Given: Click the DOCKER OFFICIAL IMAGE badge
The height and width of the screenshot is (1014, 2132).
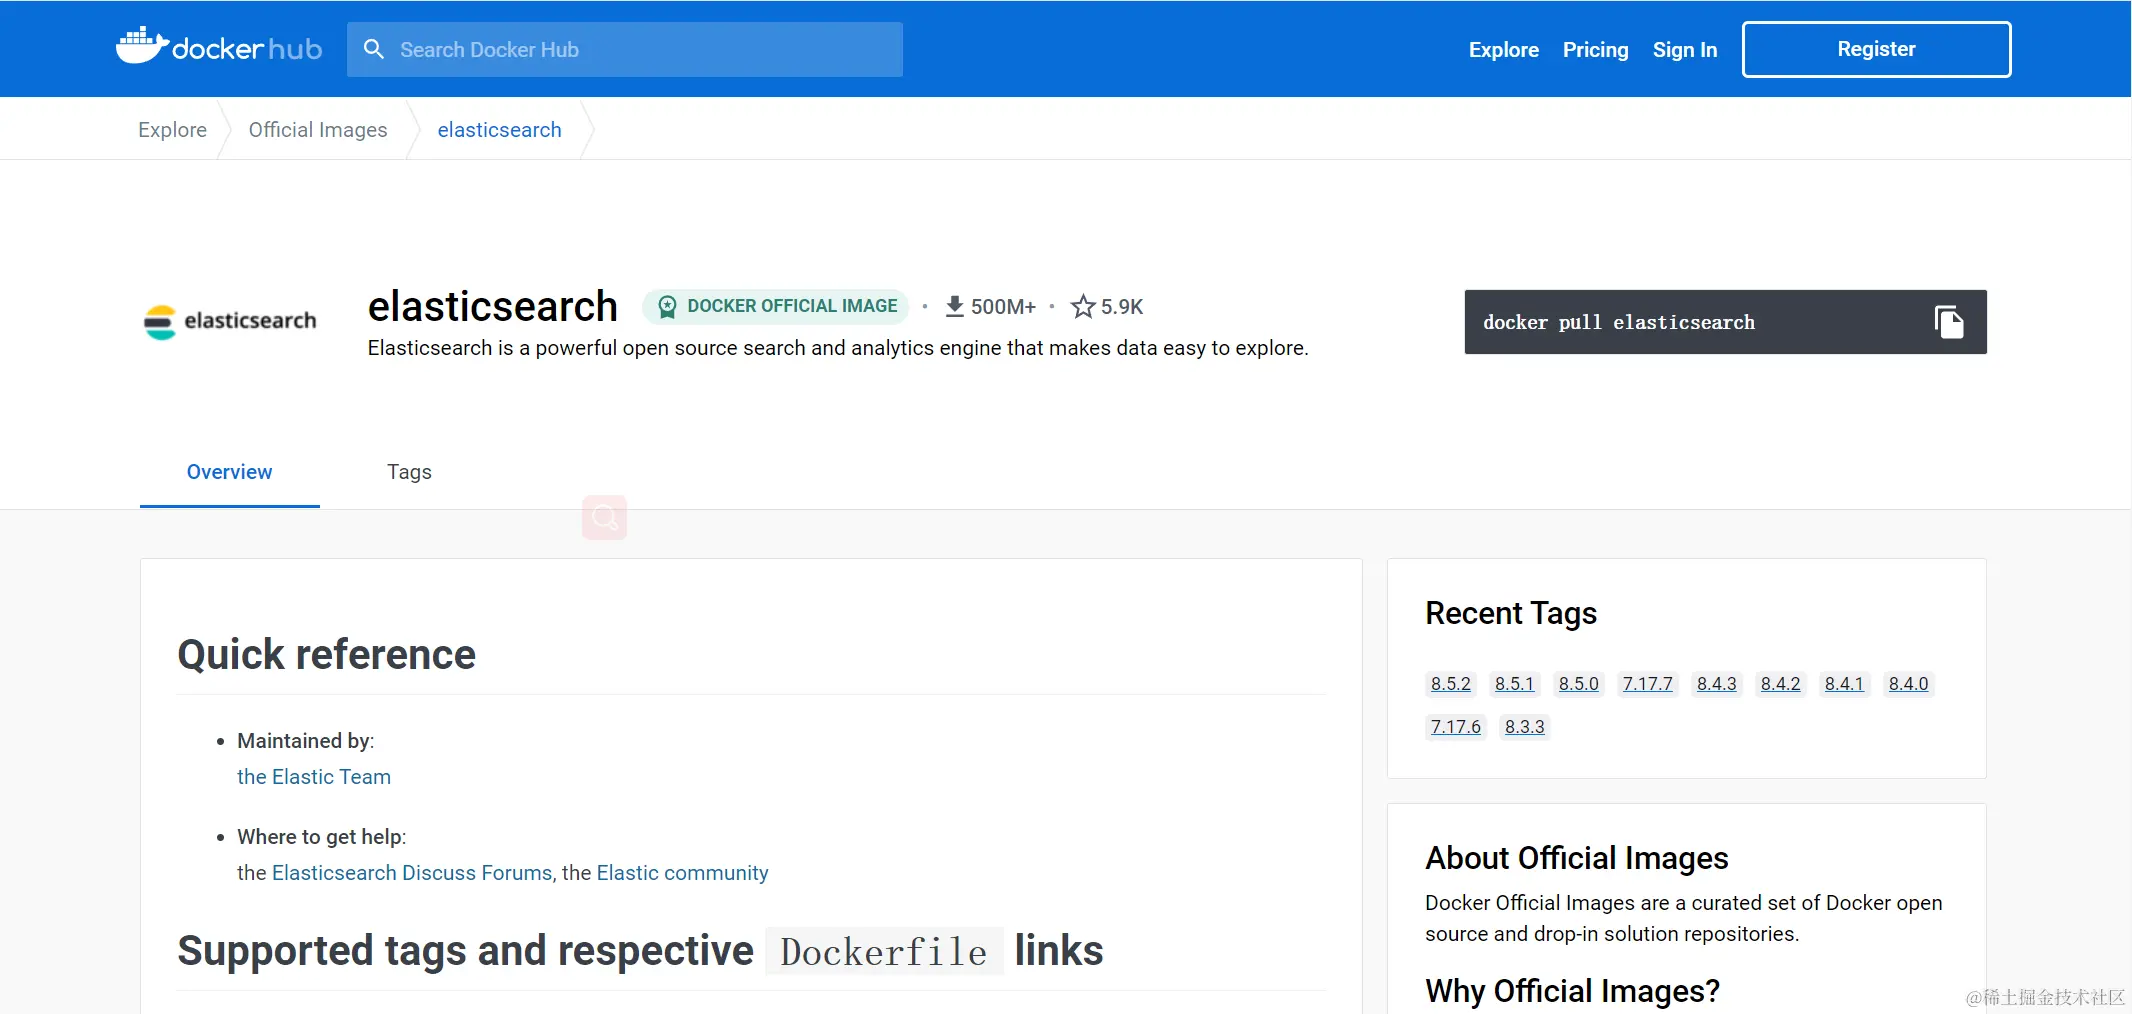Looking at the screenshot, I should [x=776, y=306].
